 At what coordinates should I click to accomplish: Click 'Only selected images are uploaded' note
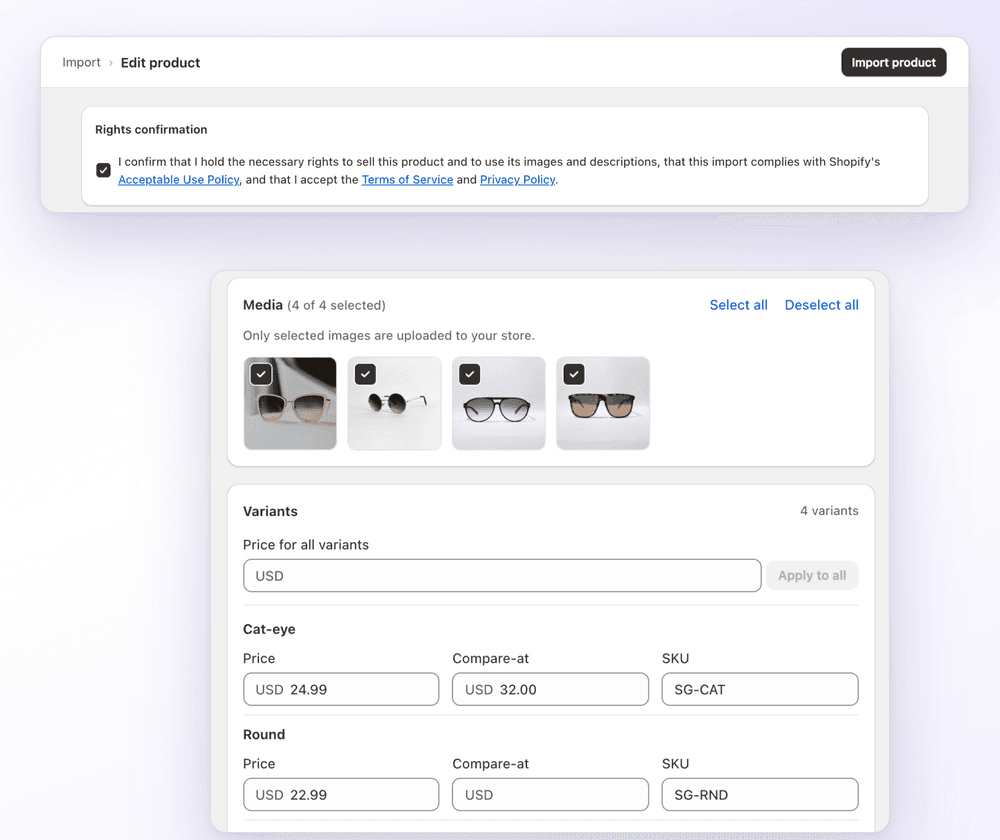click(x=389, y=335)
